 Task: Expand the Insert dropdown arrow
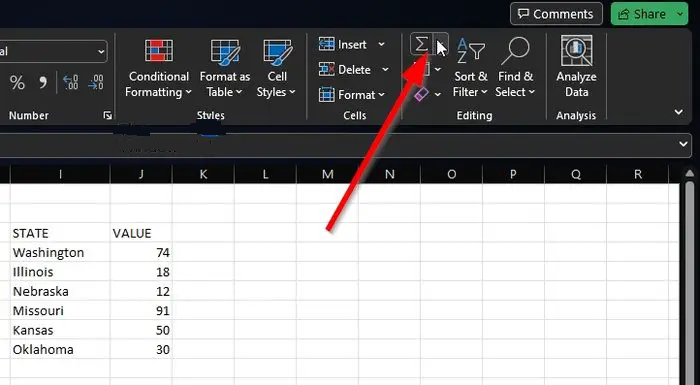pyautogui.click(x=381, y=44)
